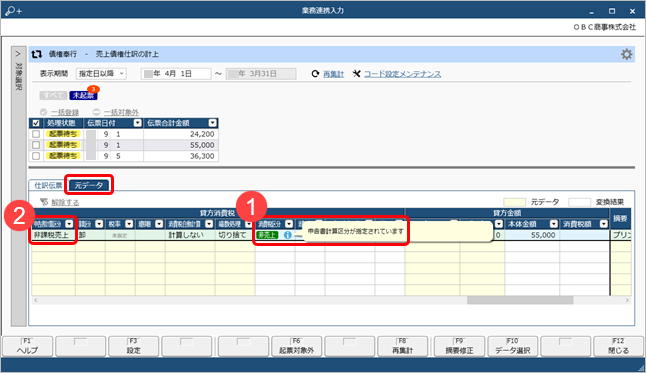Click the refresh icon next to 再集計
Screen dimensions: 646x373
tap(315, 73)
